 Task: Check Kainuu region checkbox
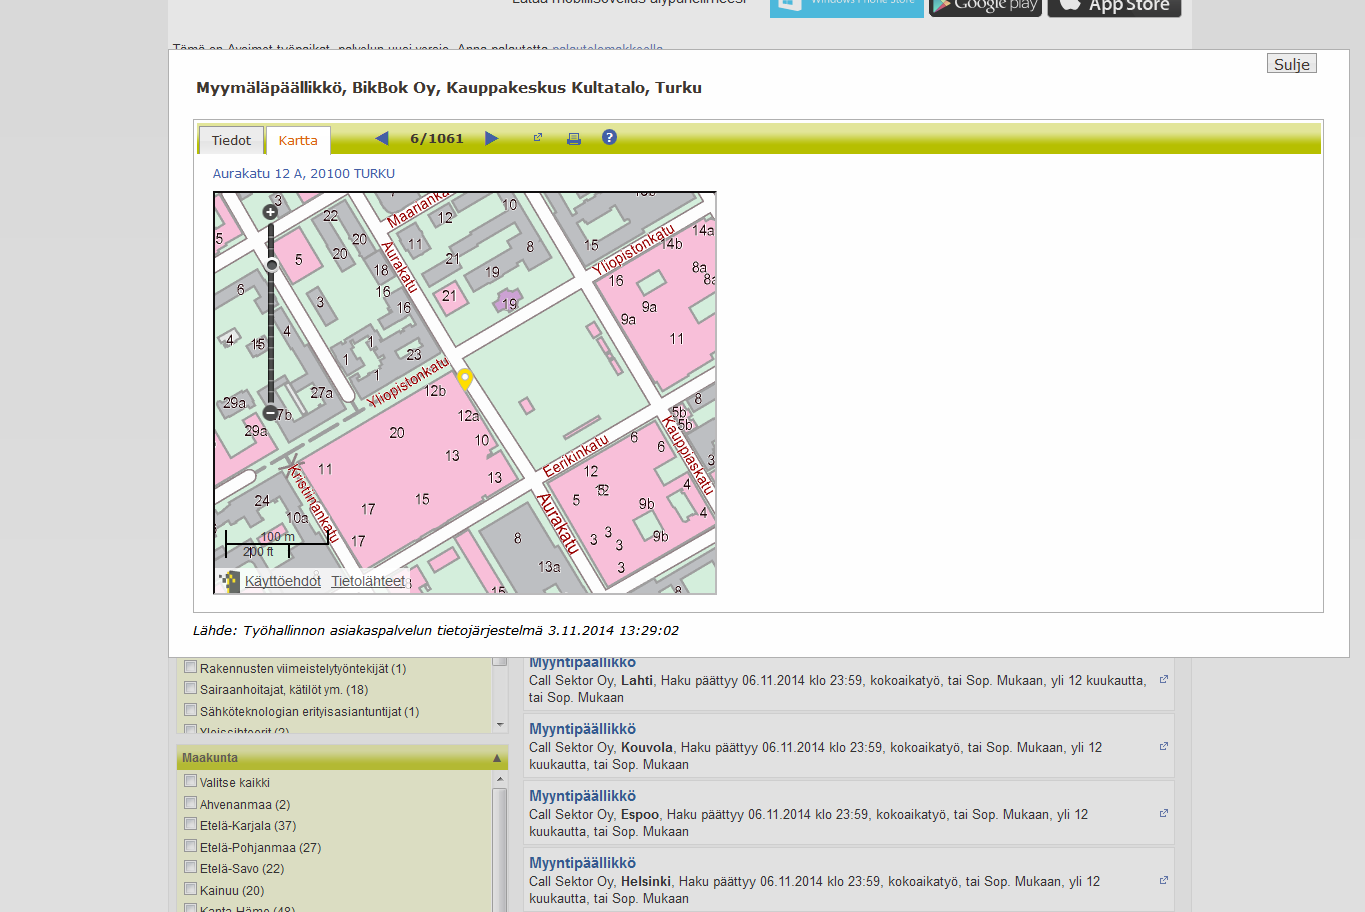tap(190, 889)
